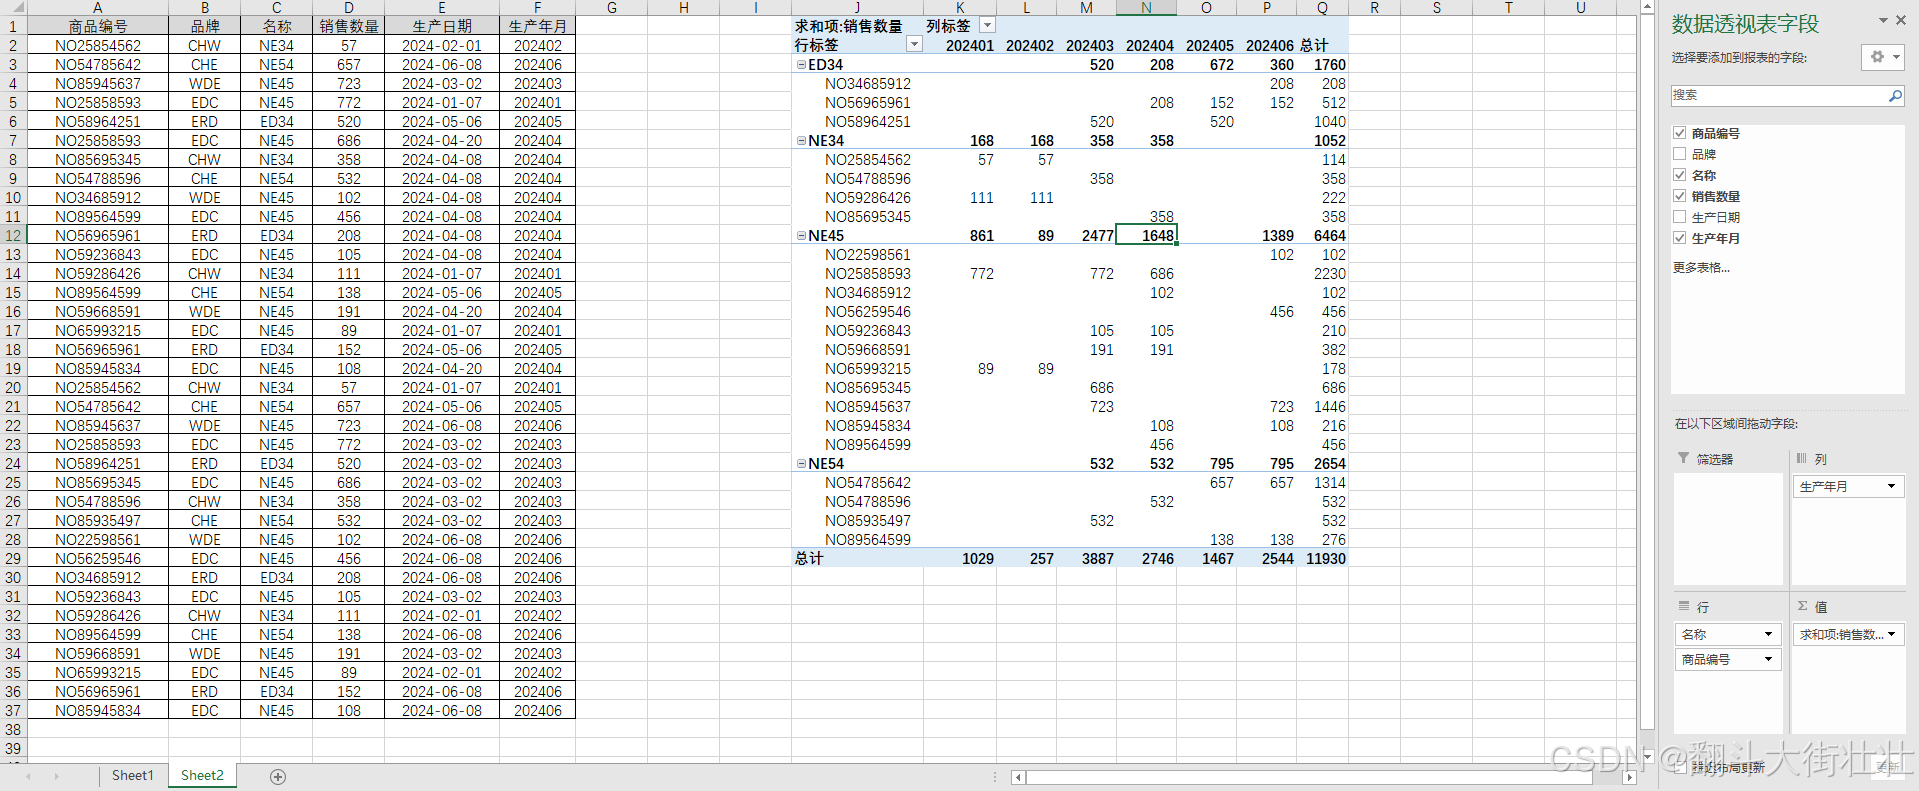Open the 求和项:销售数量 value field dropdown

pos(1891,634)
